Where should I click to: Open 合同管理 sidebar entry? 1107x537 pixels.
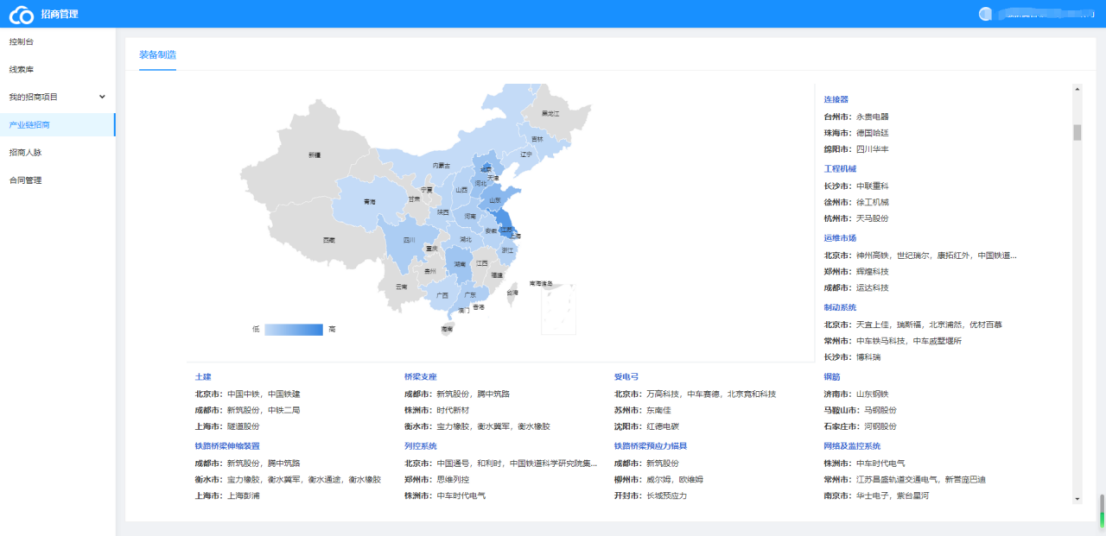pyautogui.click(x=25, y=180)
